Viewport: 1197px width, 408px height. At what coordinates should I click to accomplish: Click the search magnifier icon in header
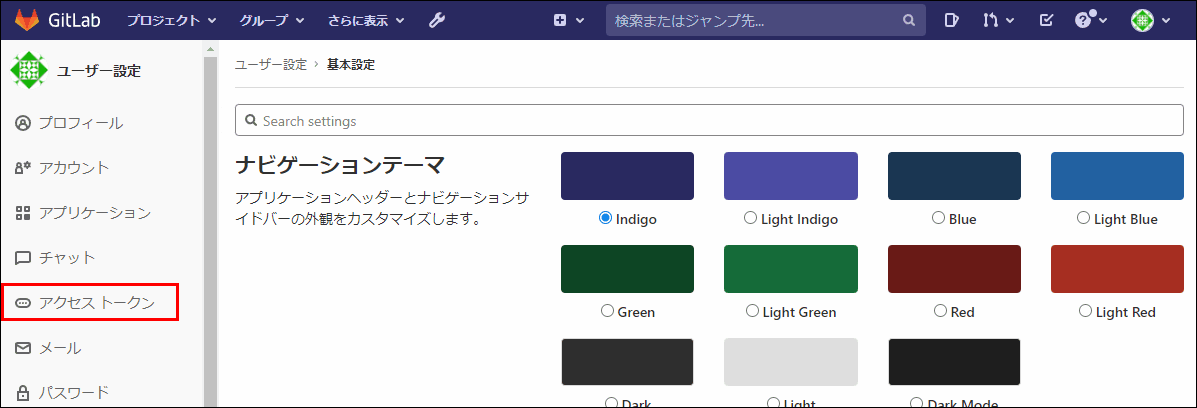(x=908, y=21)
